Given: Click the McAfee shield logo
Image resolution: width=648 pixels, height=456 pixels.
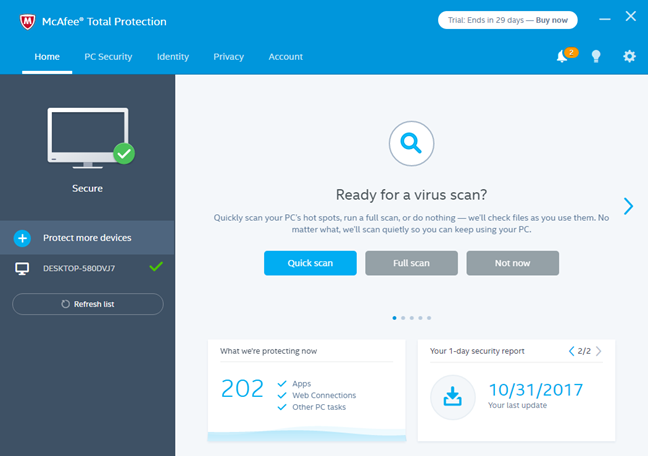Looking at the screenshot, I should click(x=27, y=21).
